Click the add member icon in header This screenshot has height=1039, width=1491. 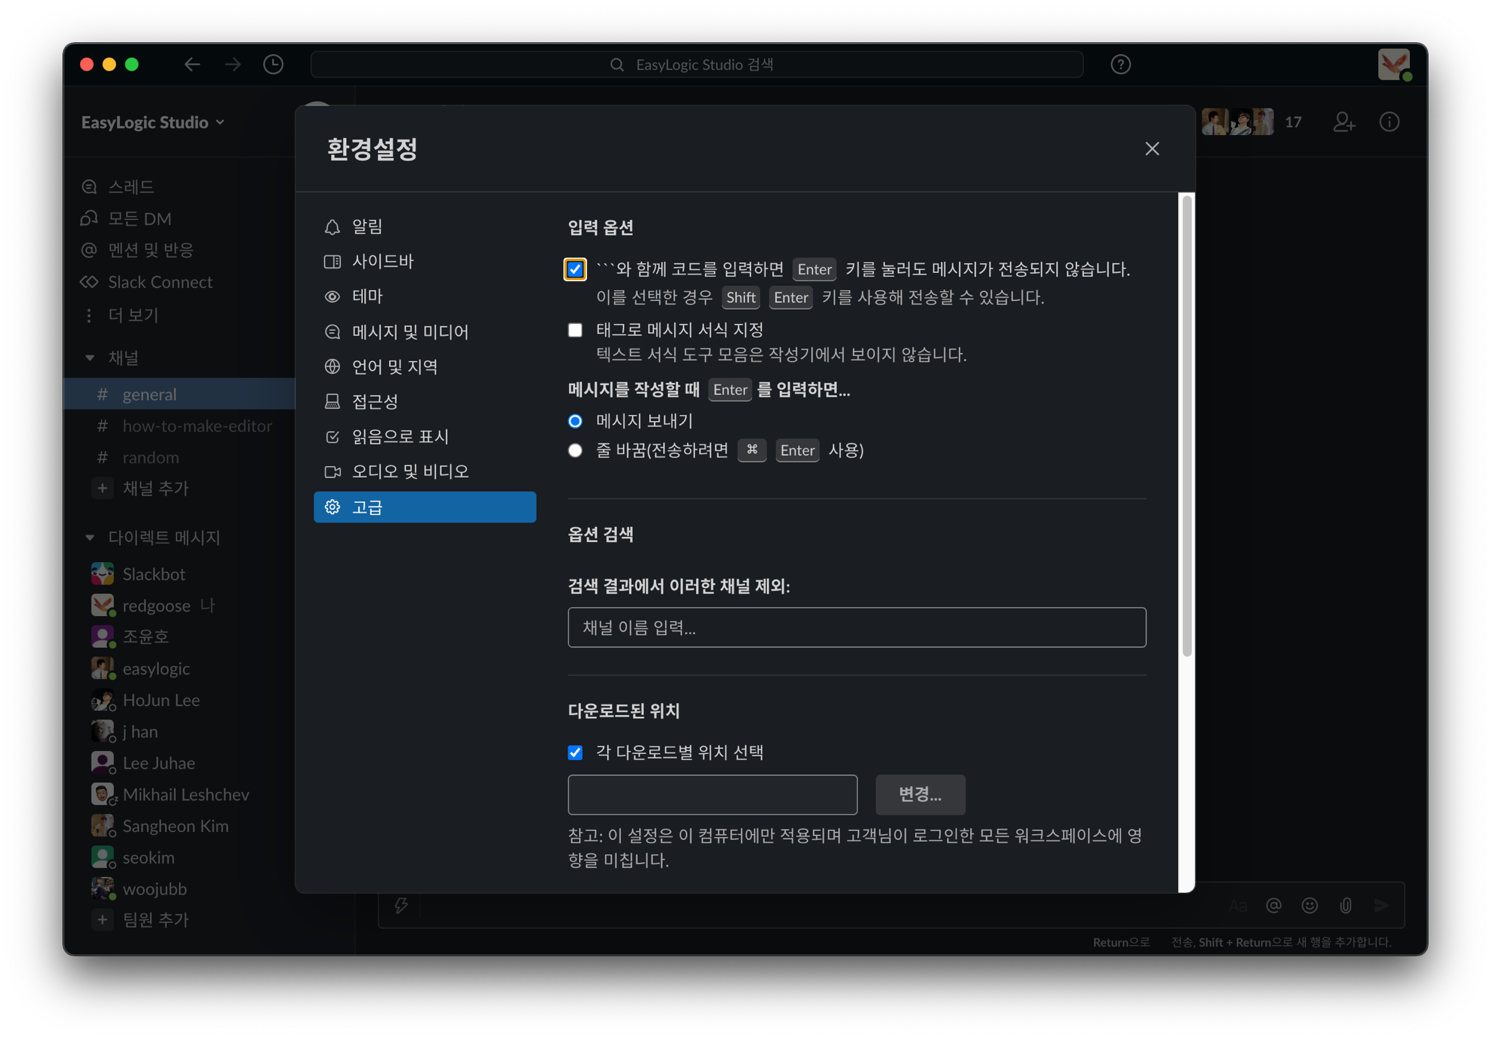click(x=1344, y=122)
